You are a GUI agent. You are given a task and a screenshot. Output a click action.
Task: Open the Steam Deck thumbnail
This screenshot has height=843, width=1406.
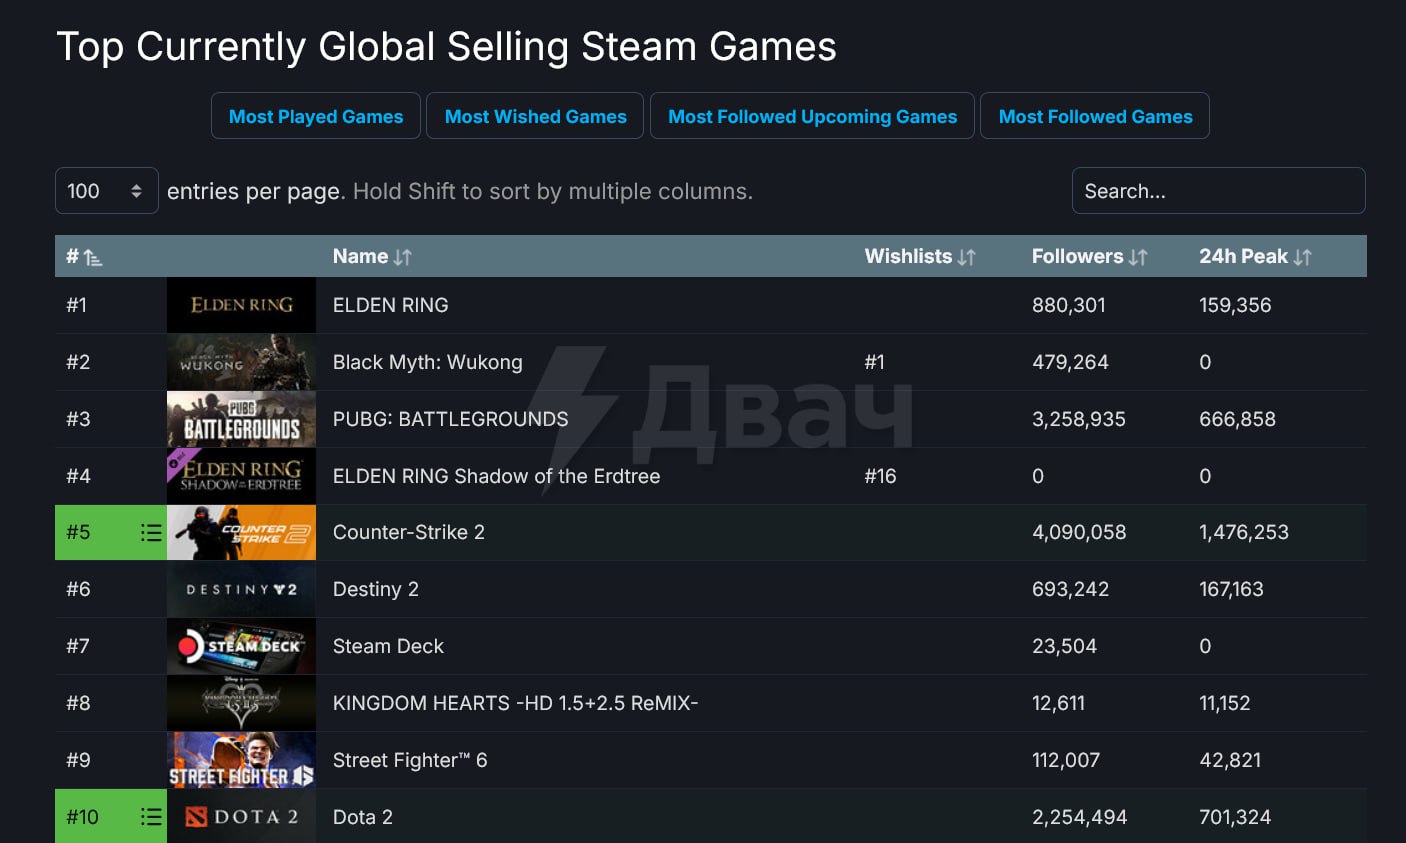[x=241, y=647]
